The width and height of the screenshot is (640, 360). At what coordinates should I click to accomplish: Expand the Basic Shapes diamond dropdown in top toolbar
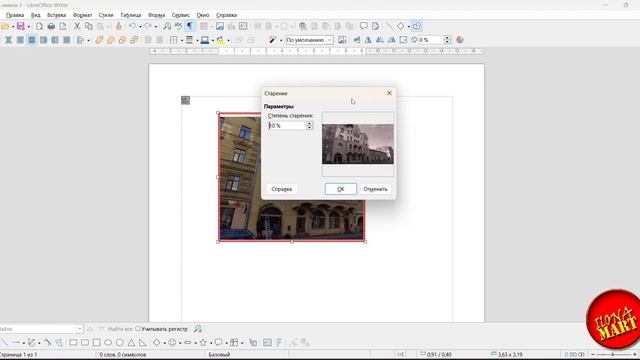click(409, 27)
